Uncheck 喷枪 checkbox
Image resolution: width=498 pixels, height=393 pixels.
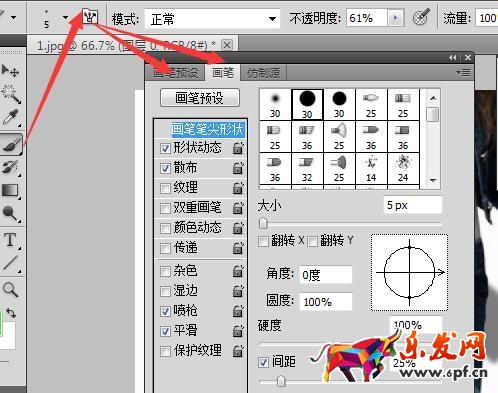[x=165, y=311]
